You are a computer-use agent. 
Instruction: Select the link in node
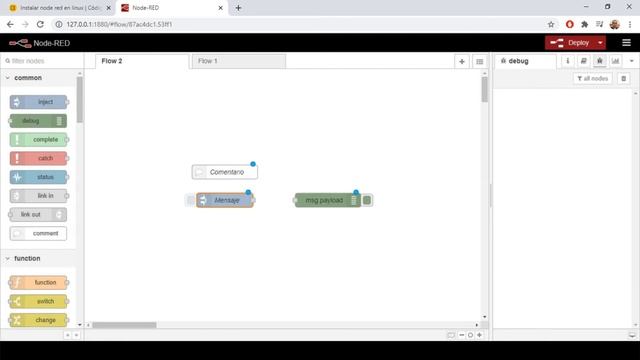(x=39, y=196)
